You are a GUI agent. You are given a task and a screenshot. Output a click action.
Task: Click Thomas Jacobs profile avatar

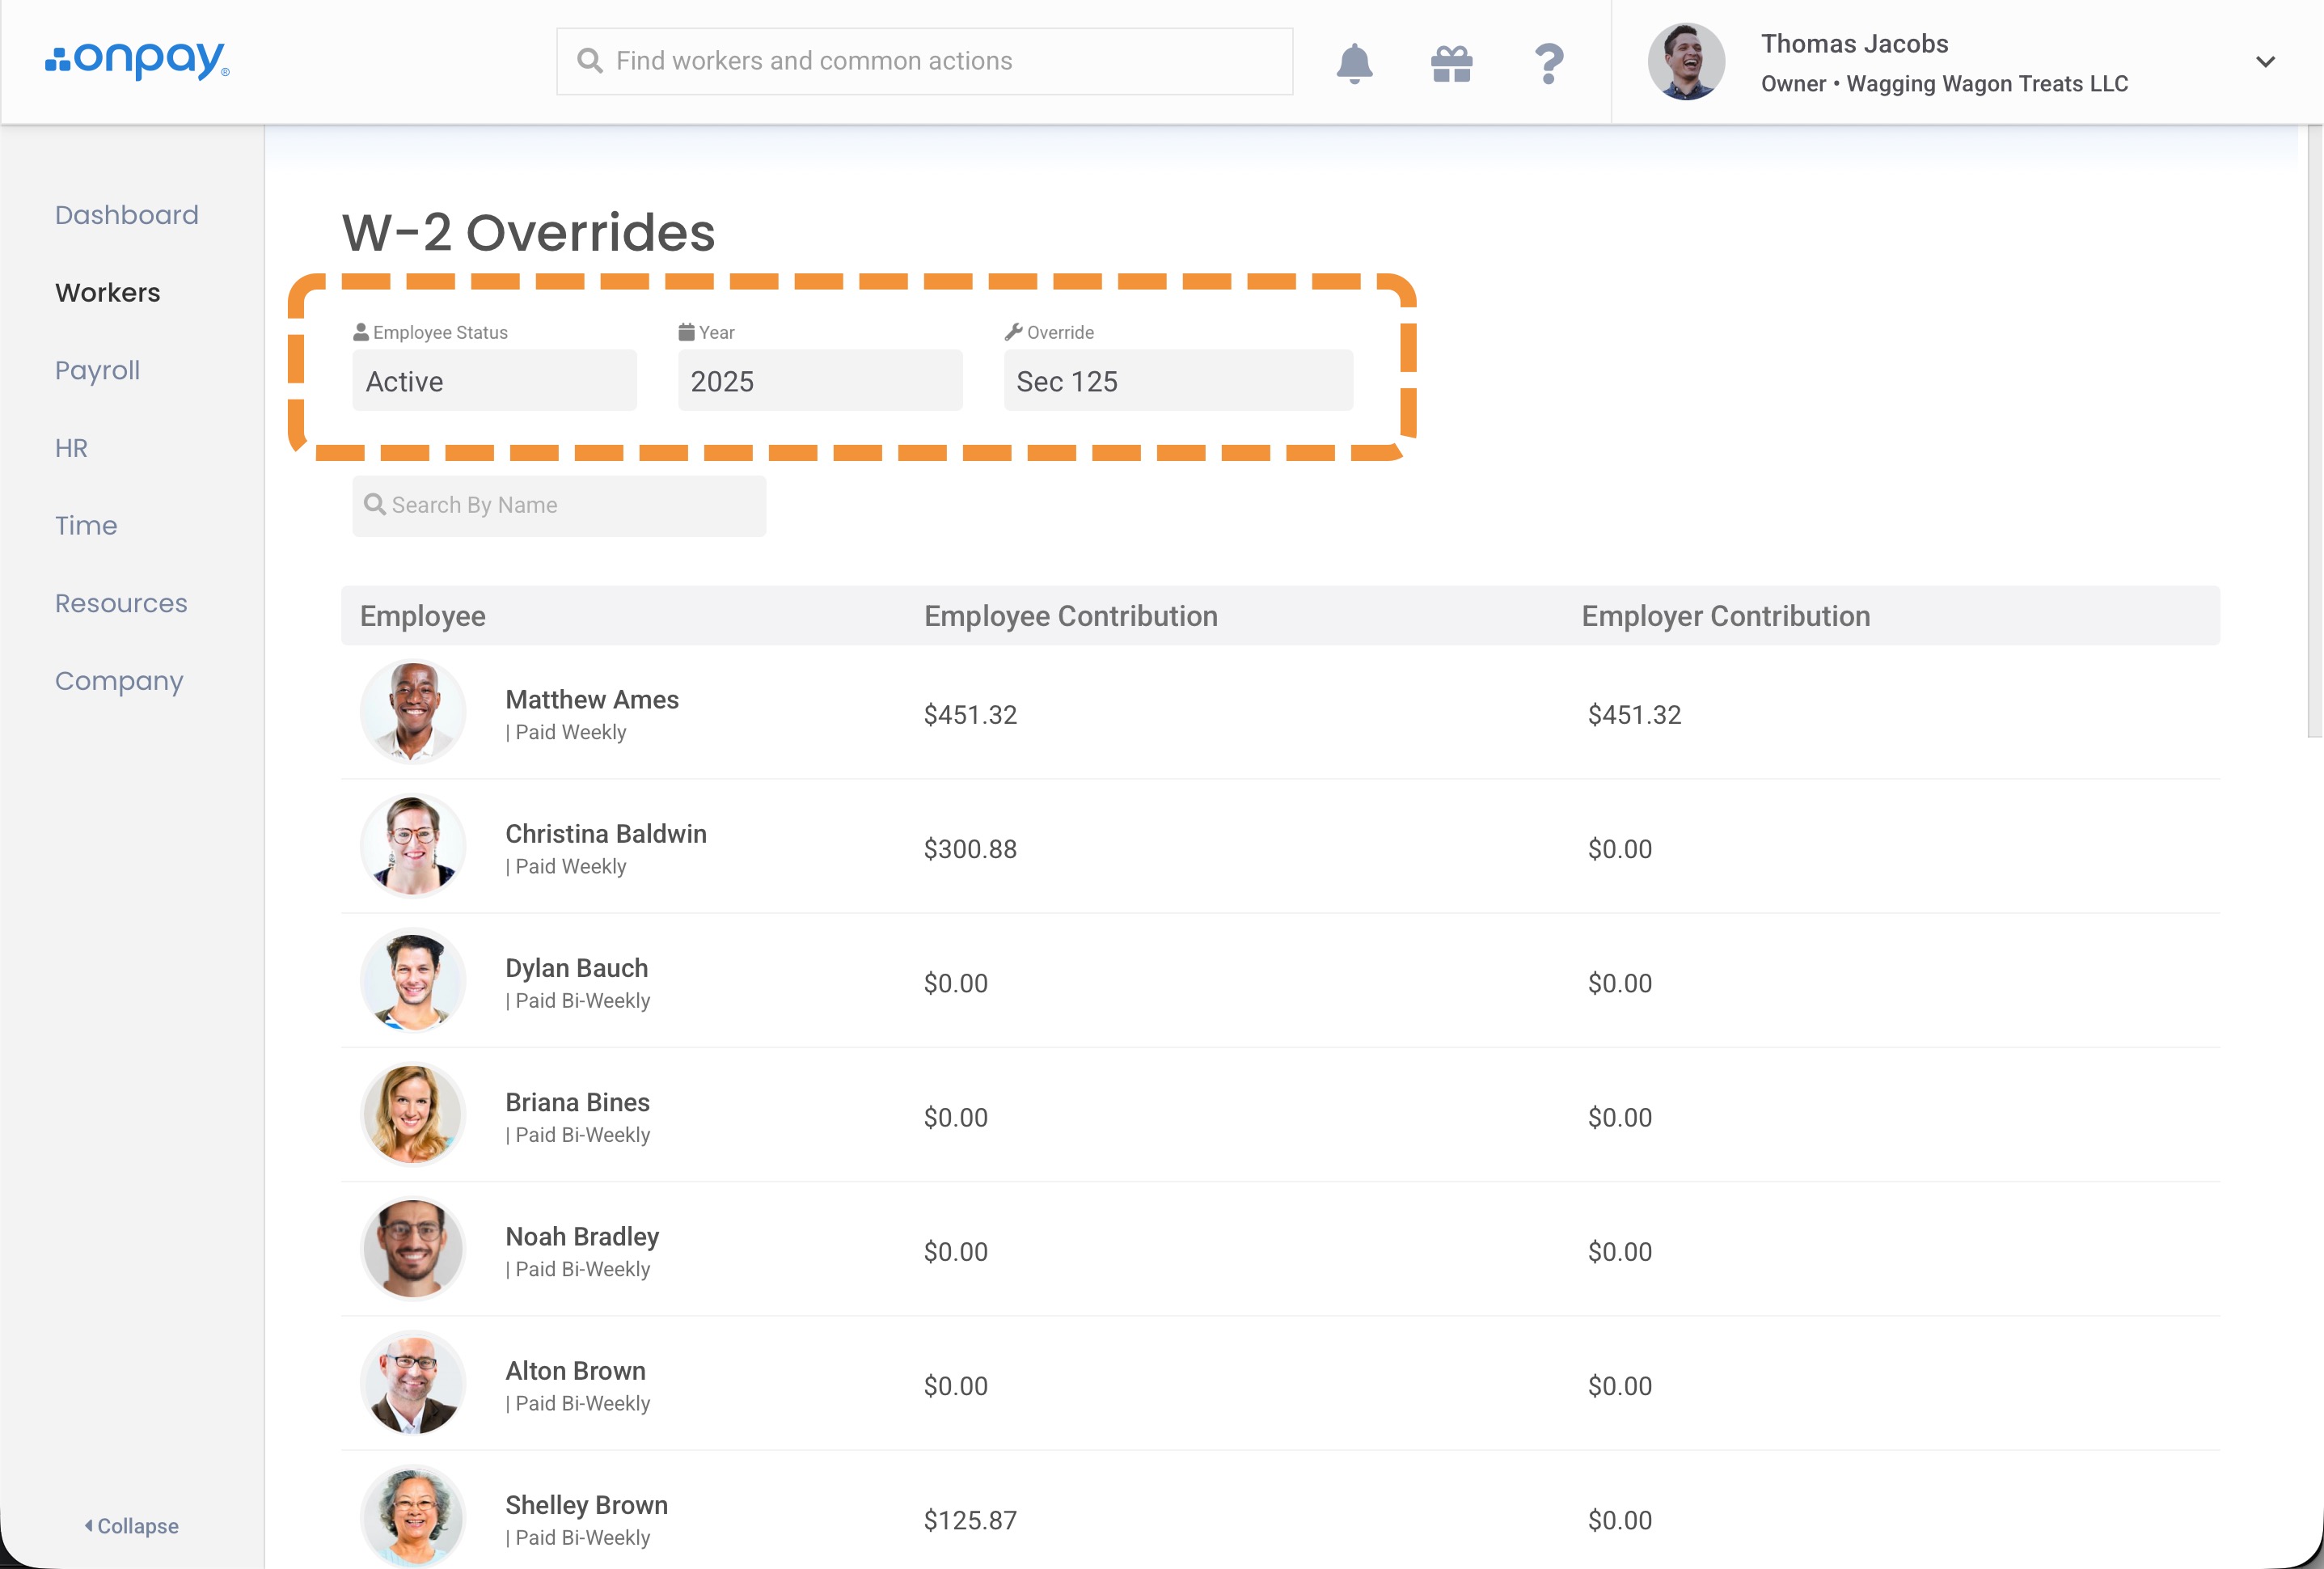tap(1686, 62)
